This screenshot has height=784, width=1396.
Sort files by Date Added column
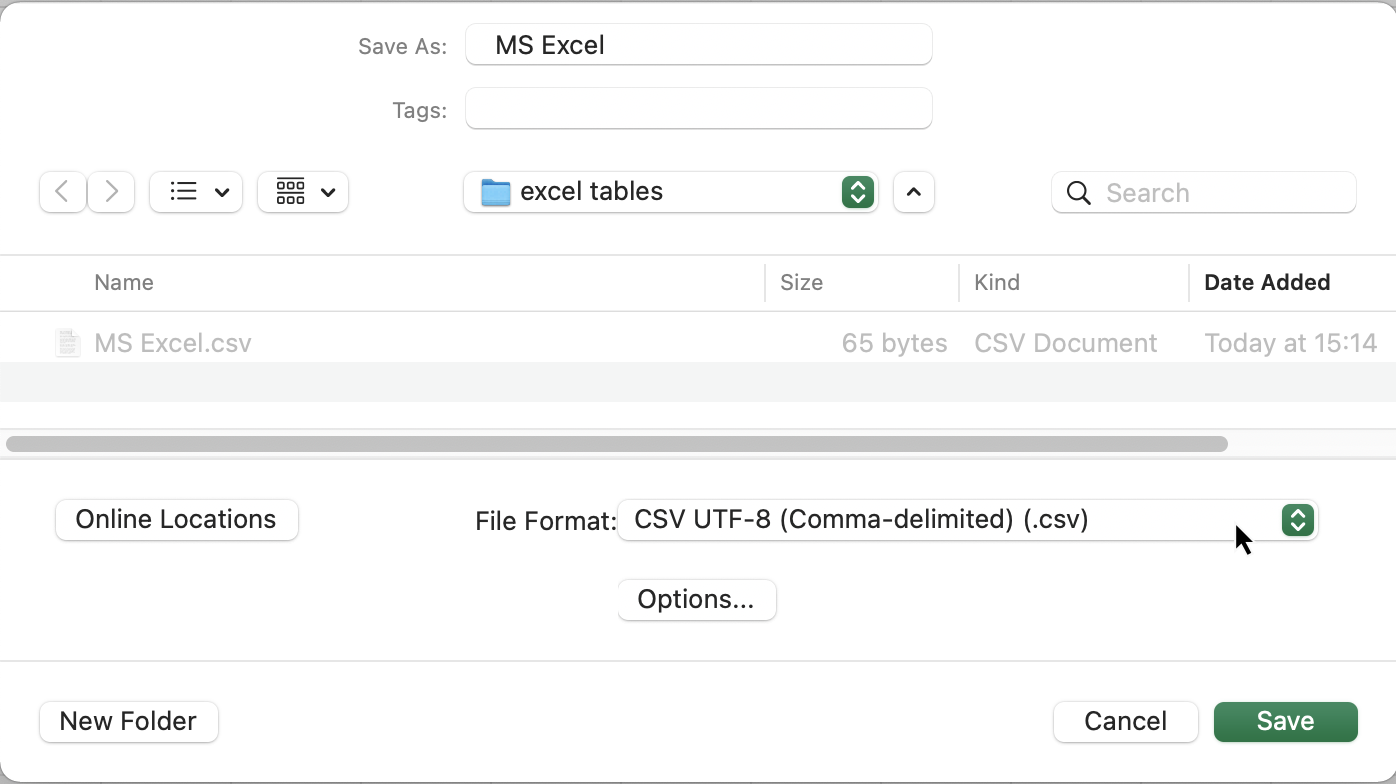coord(1267,283)
